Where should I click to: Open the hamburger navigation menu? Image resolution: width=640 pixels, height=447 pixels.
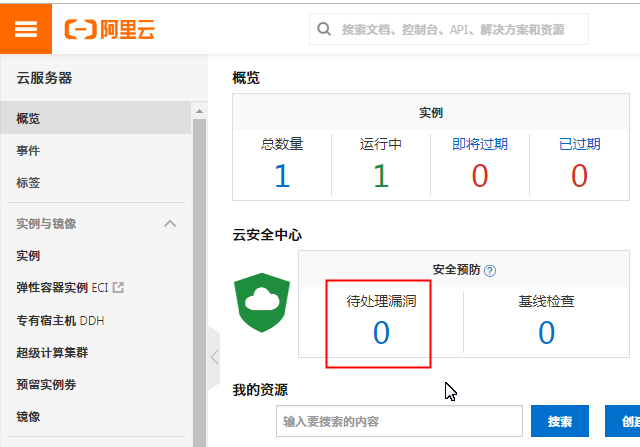pyautogui.click(x=25, y=27)
